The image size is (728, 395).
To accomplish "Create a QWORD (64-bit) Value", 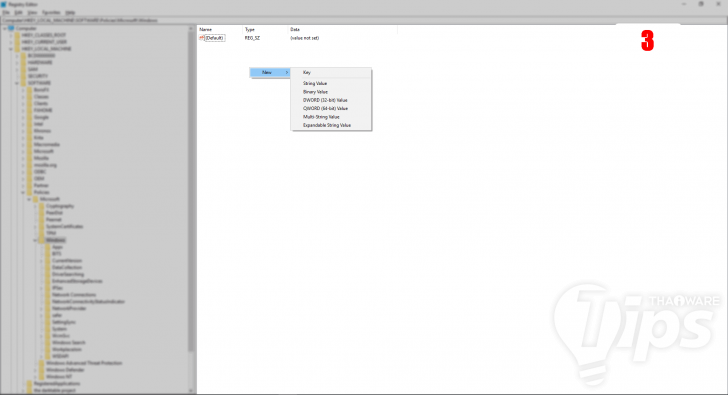I will coord(331,109).
